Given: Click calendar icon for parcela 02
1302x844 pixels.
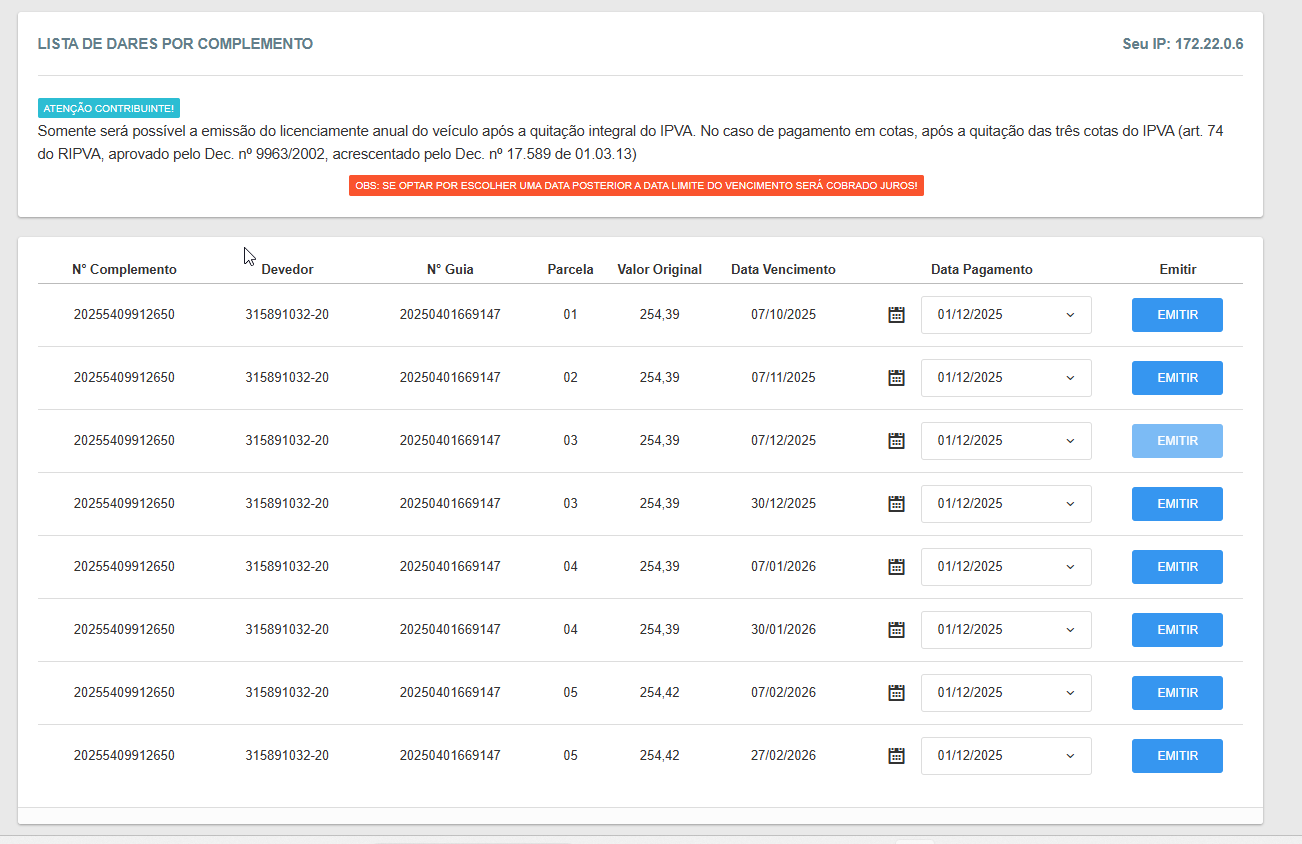Looking at the screenshot, I should pyautogui.click(x=896, y=378).
